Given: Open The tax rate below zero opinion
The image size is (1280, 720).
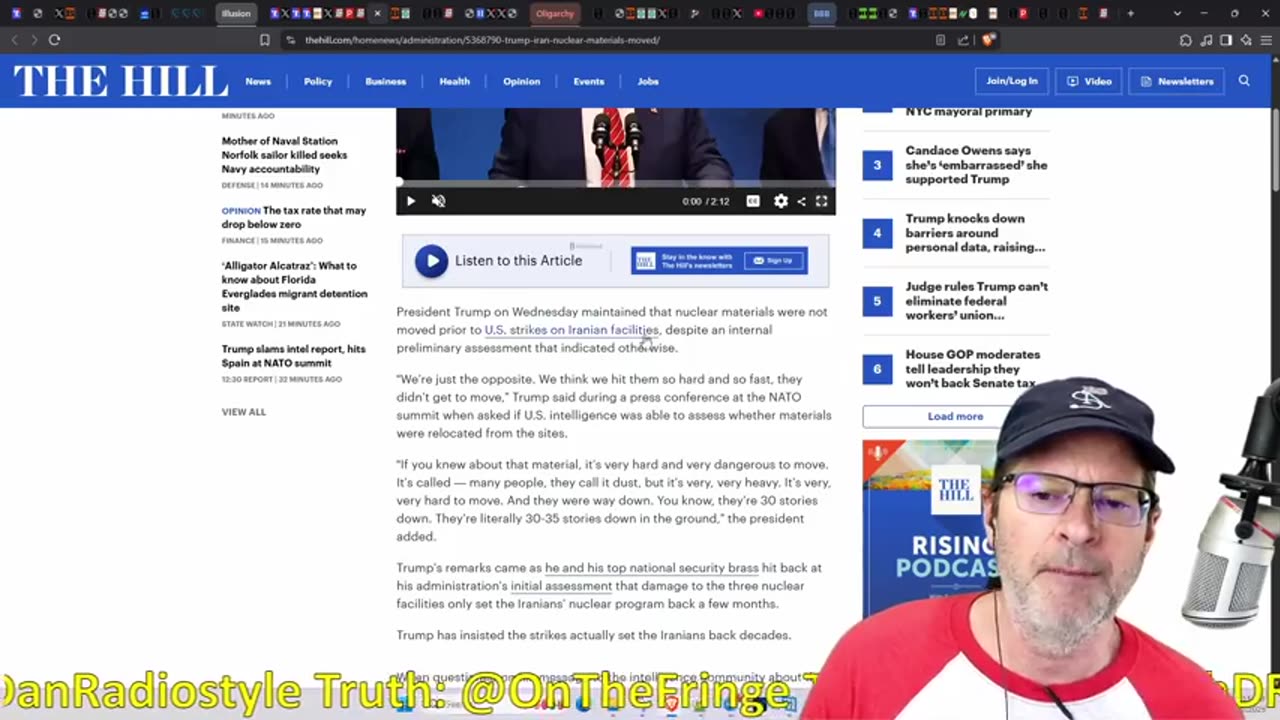Looking at the screenshot, I should 294,217.
